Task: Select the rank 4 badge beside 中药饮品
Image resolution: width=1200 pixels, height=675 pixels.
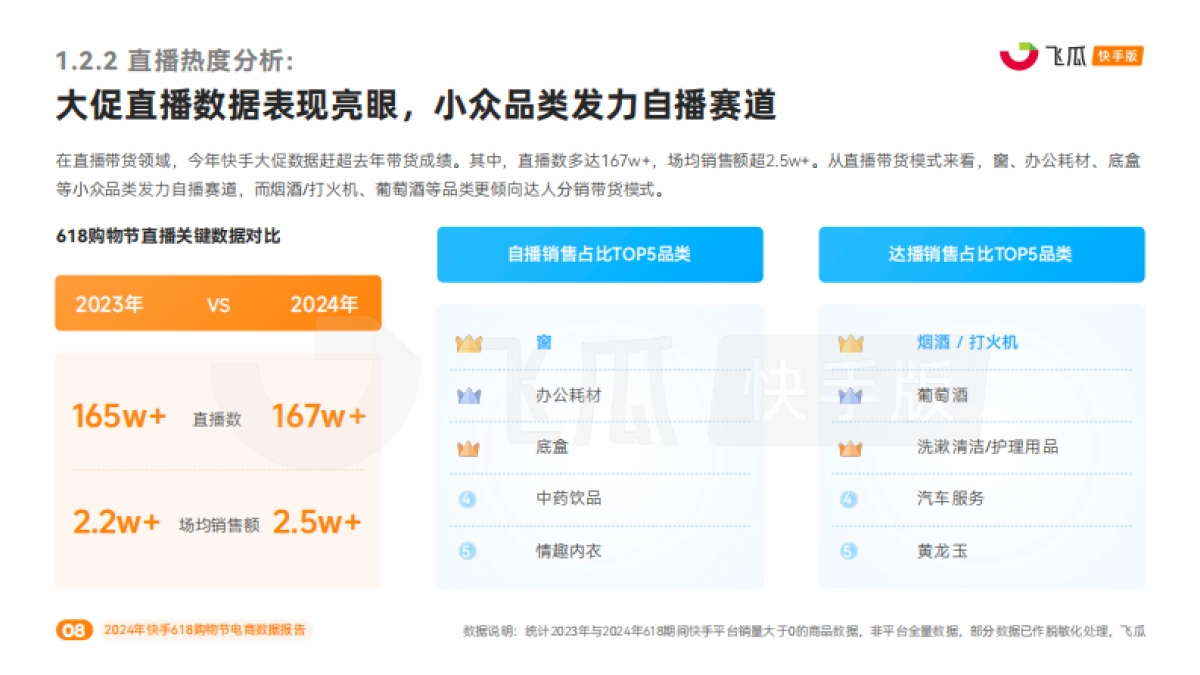Action: click(468, 499)
